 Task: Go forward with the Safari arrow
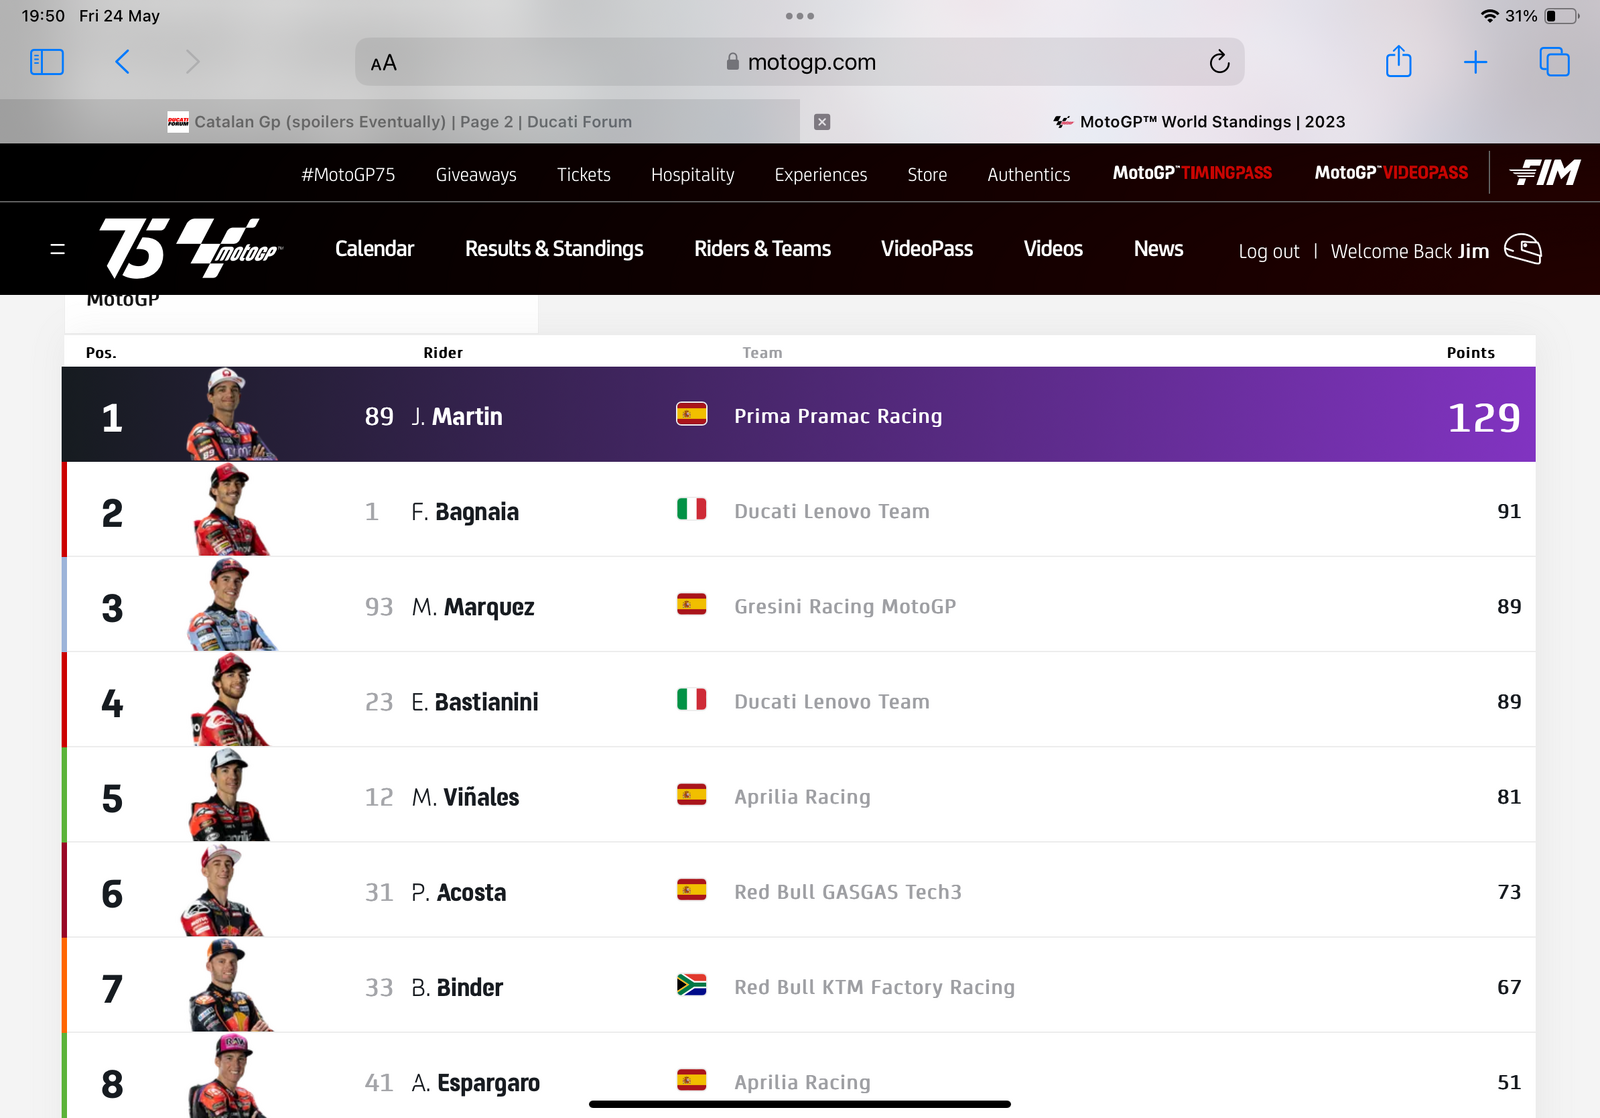point(192,62)
